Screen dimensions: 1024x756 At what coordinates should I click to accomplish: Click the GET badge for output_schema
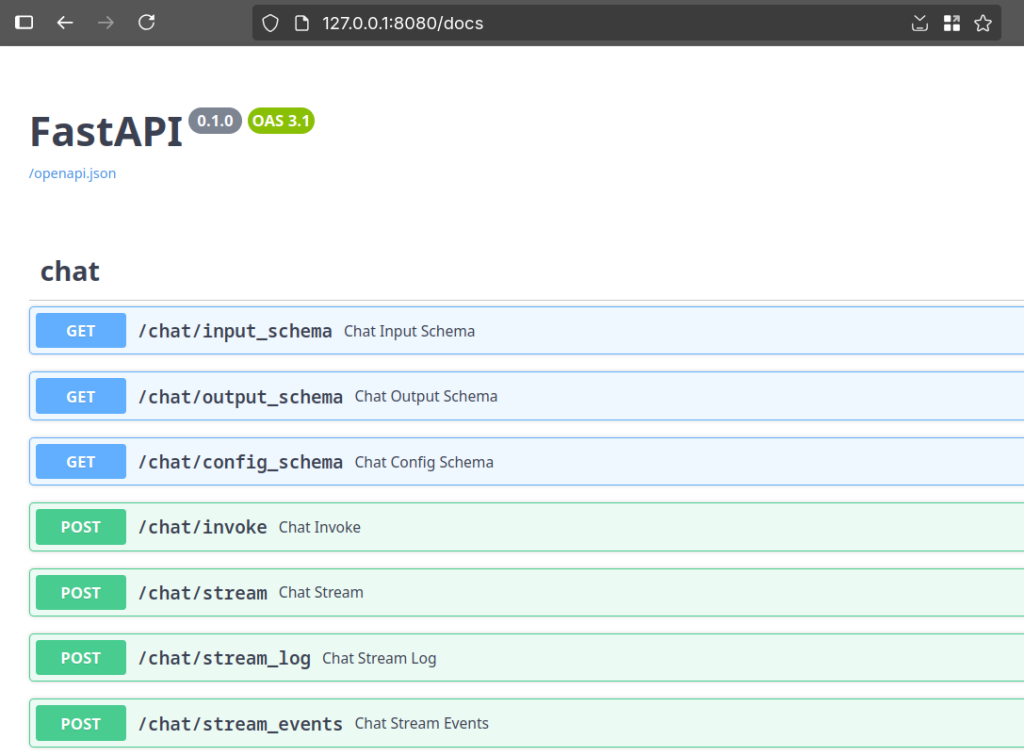(x=81, y=396)
